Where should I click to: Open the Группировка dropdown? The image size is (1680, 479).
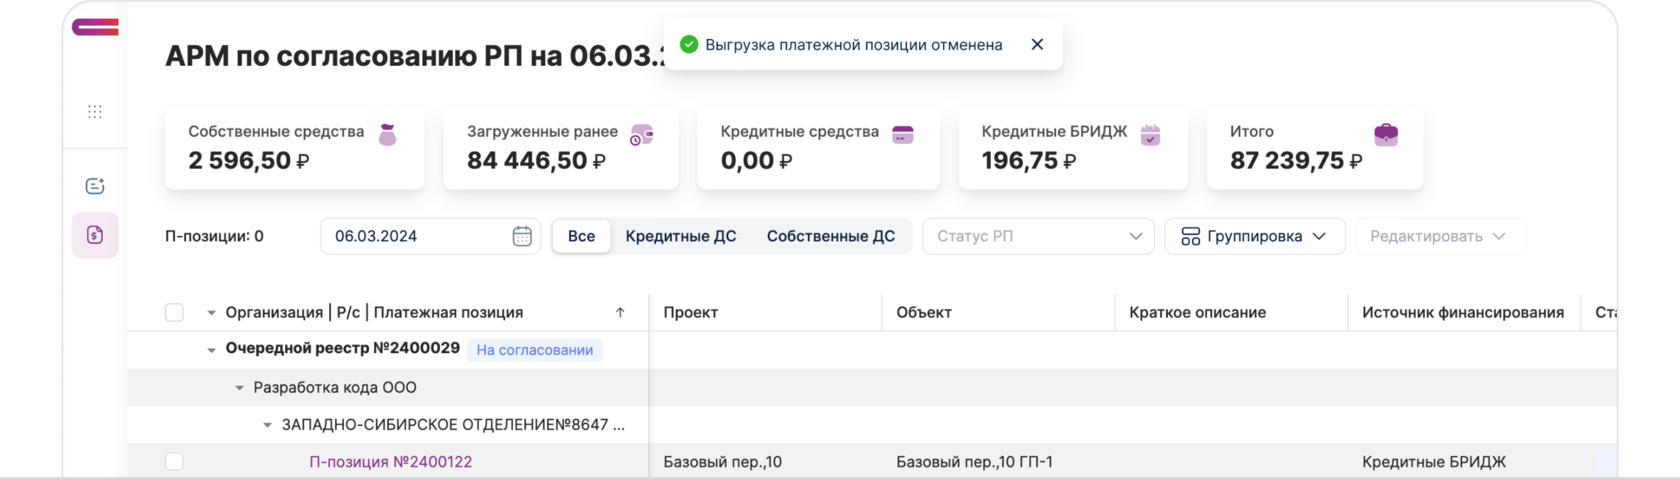(x=1254, y=236)
